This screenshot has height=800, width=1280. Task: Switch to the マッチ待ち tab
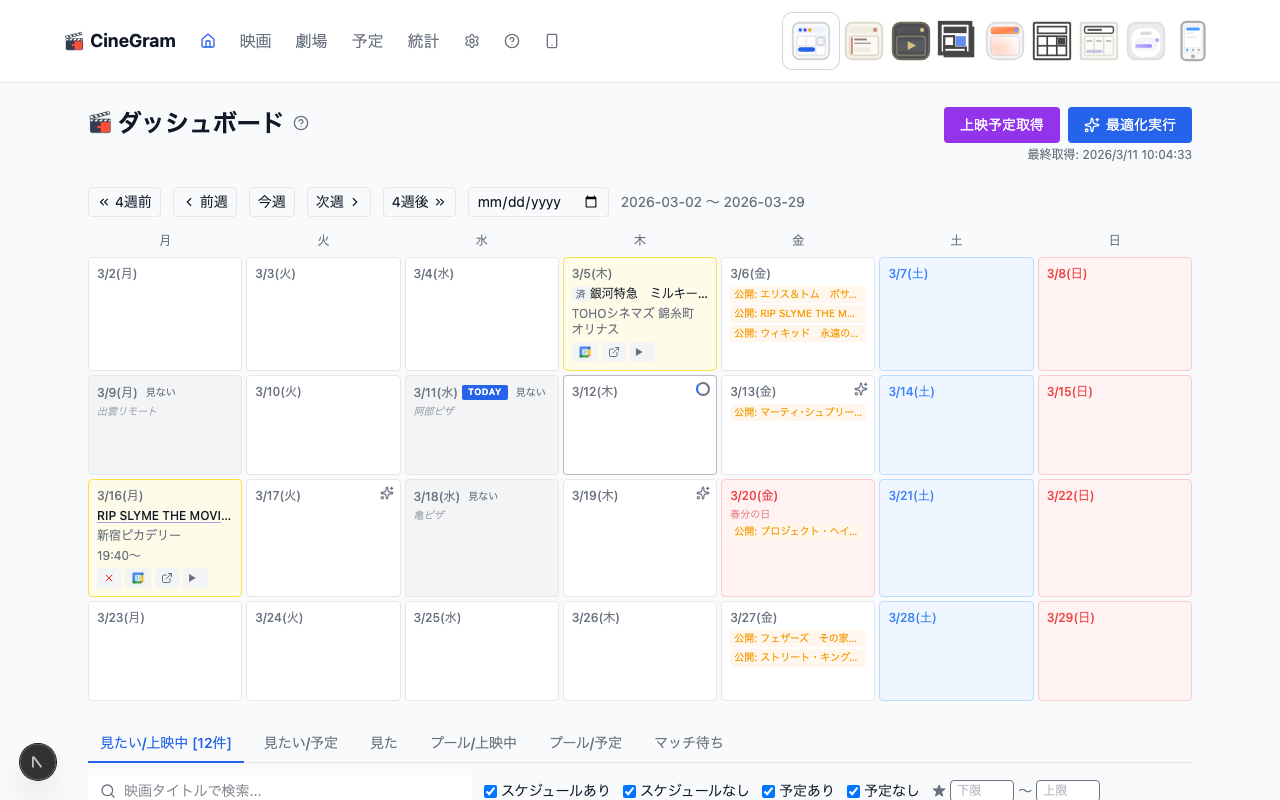tap(689, 743)
